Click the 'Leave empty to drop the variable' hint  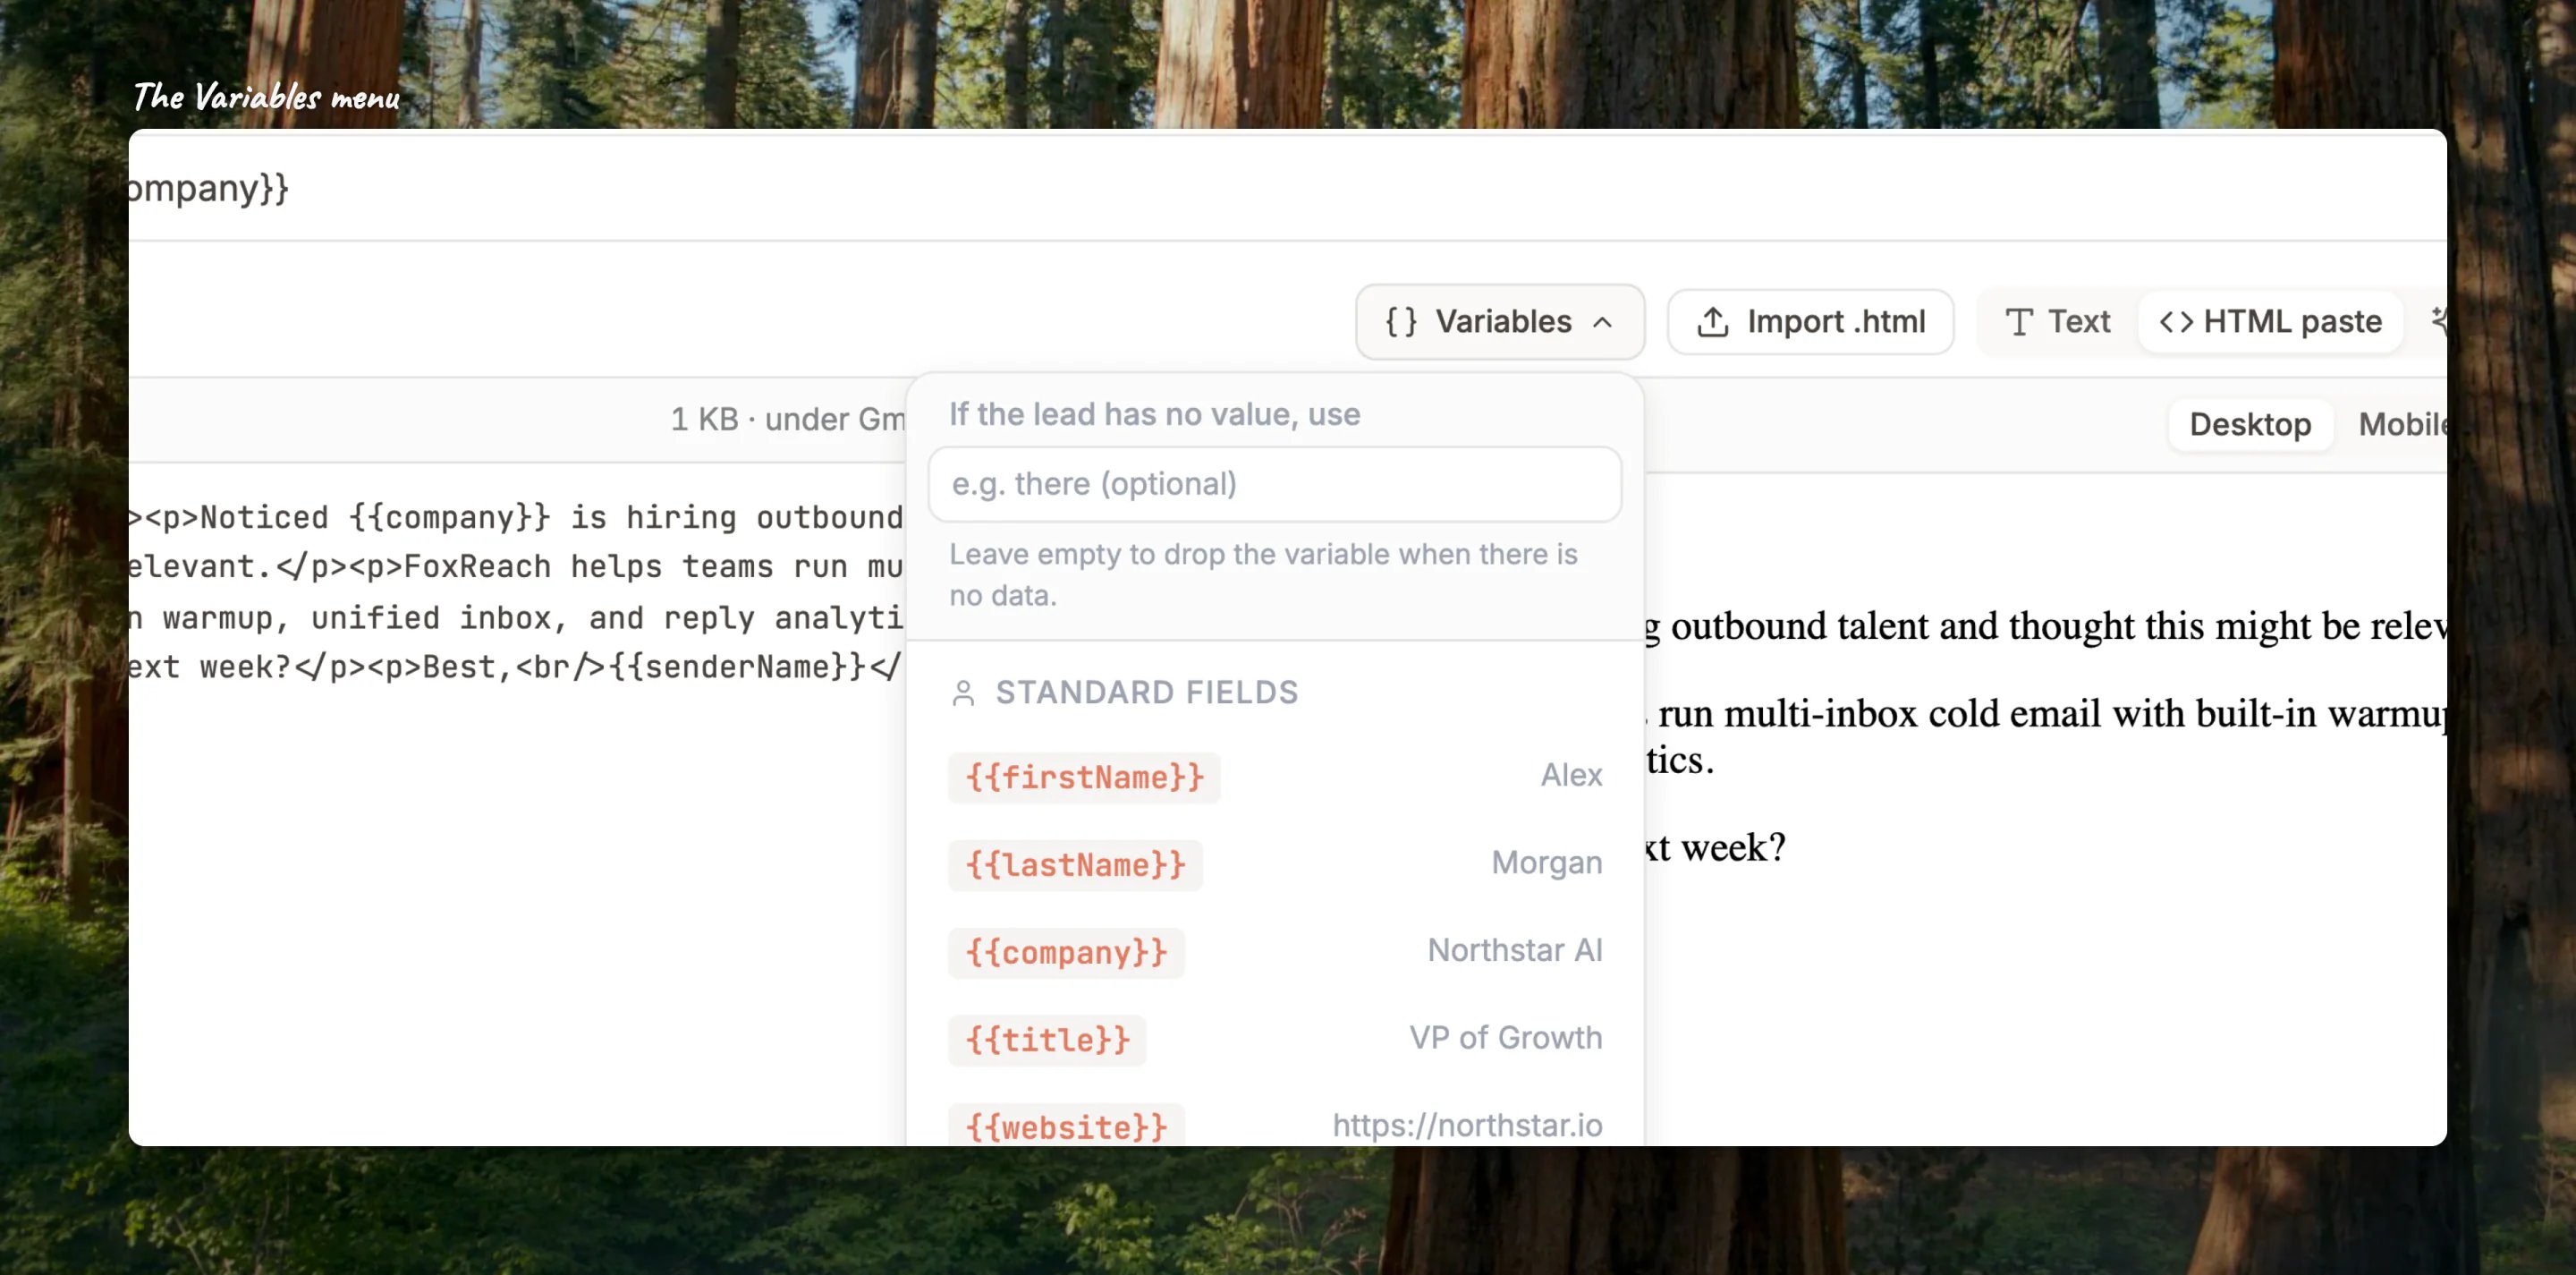(x=1263, y=575)
